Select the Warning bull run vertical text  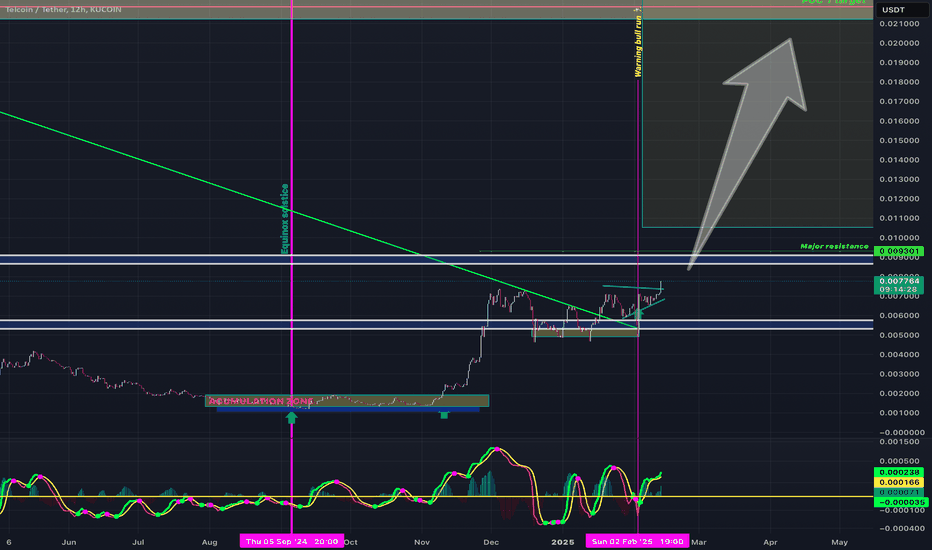point(638,46)
